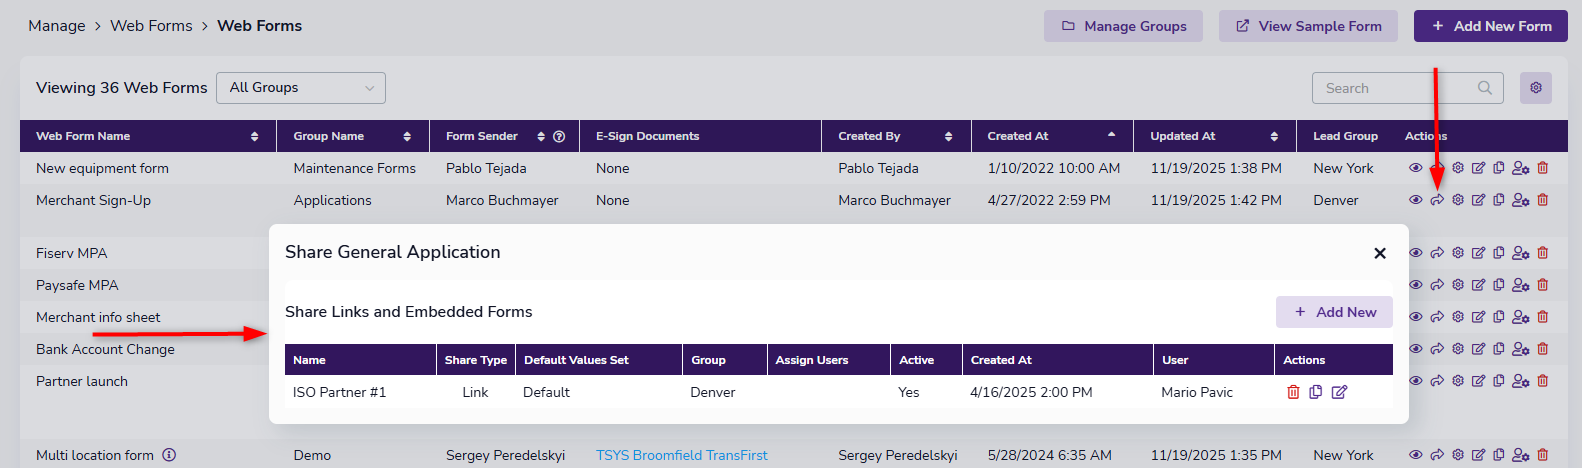Open user assignment for Fiserv MPA form

1521,253
